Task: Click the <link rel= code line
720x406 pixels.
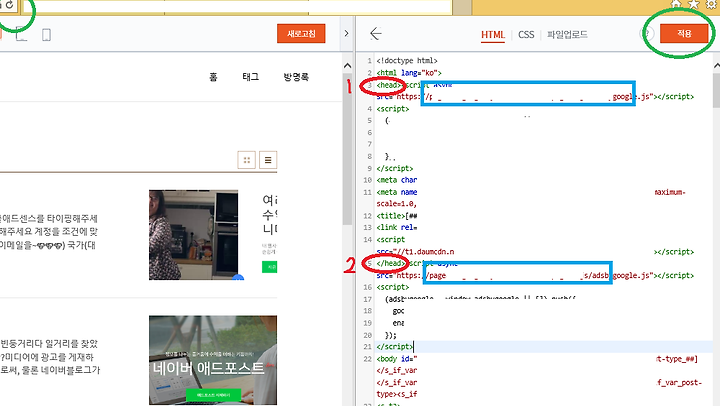Action: pyautogui.click(x=397, y=227)
